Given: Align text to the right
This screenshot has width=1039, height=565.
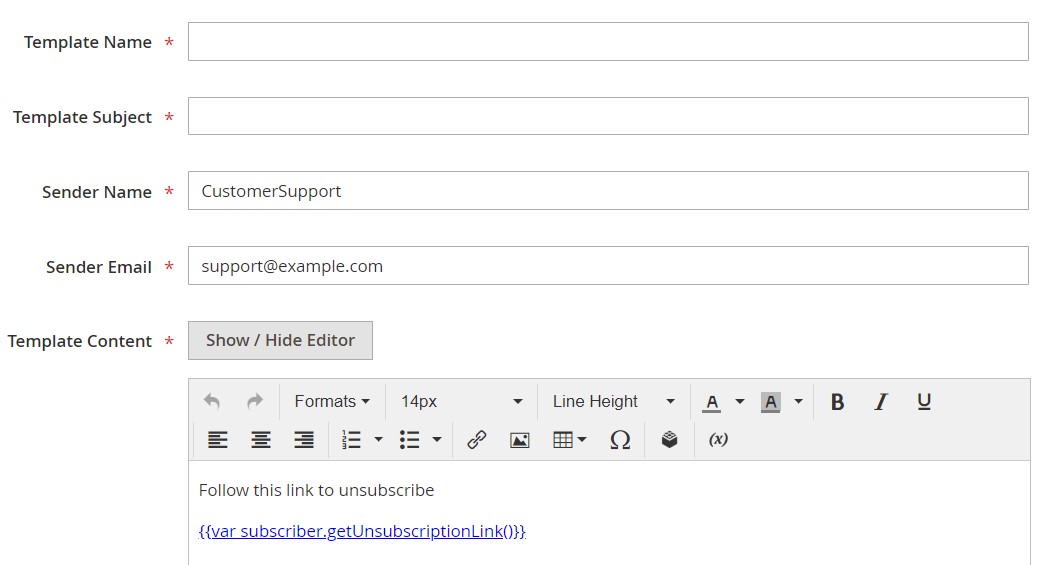Looking at the screenshot, I should [304, 440].
